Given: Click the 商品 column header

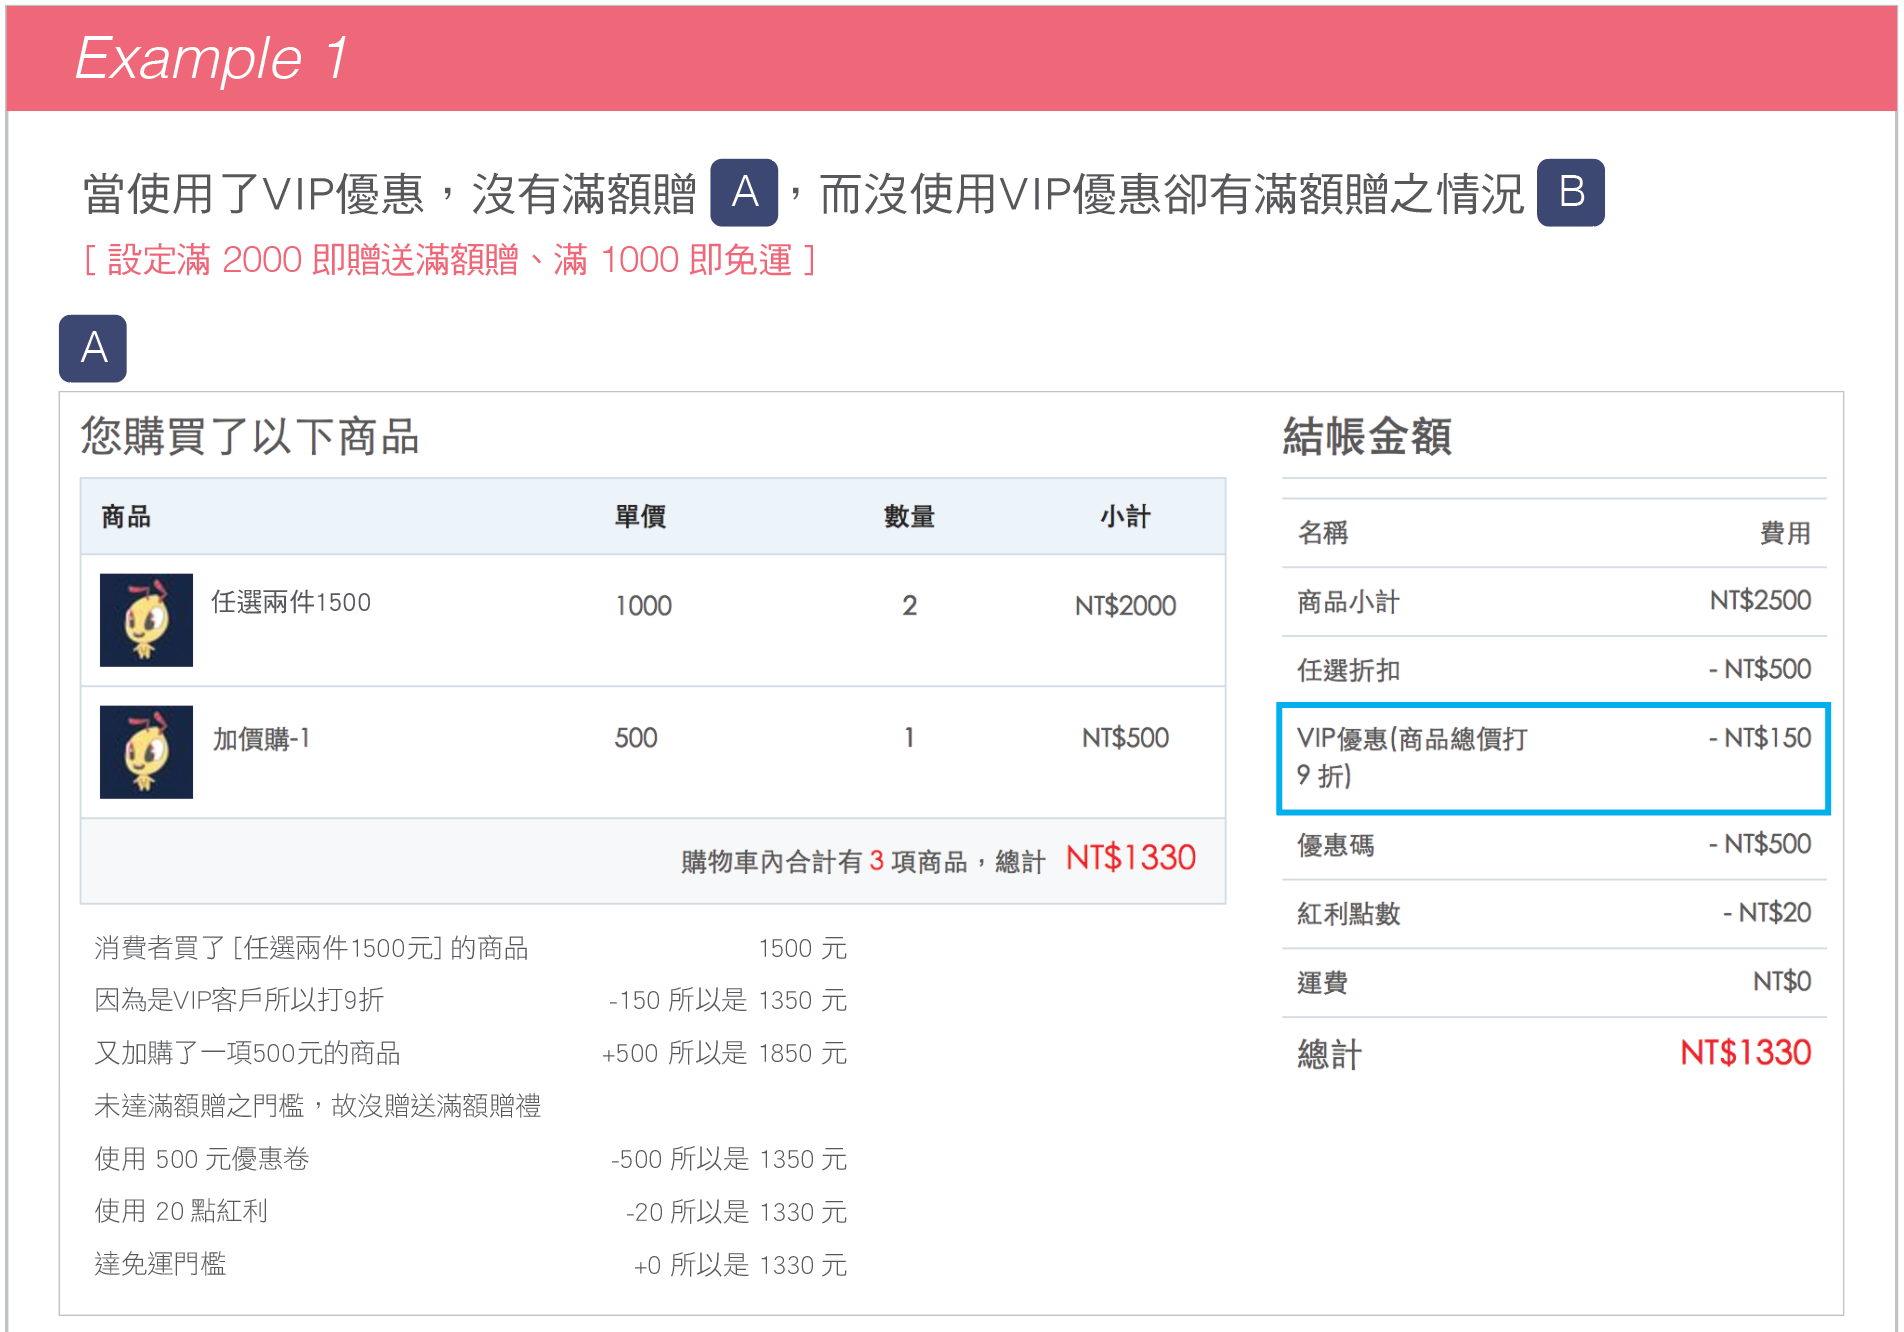Looking at the screenshot, I should pyautogui.click(x=126, y=517).
